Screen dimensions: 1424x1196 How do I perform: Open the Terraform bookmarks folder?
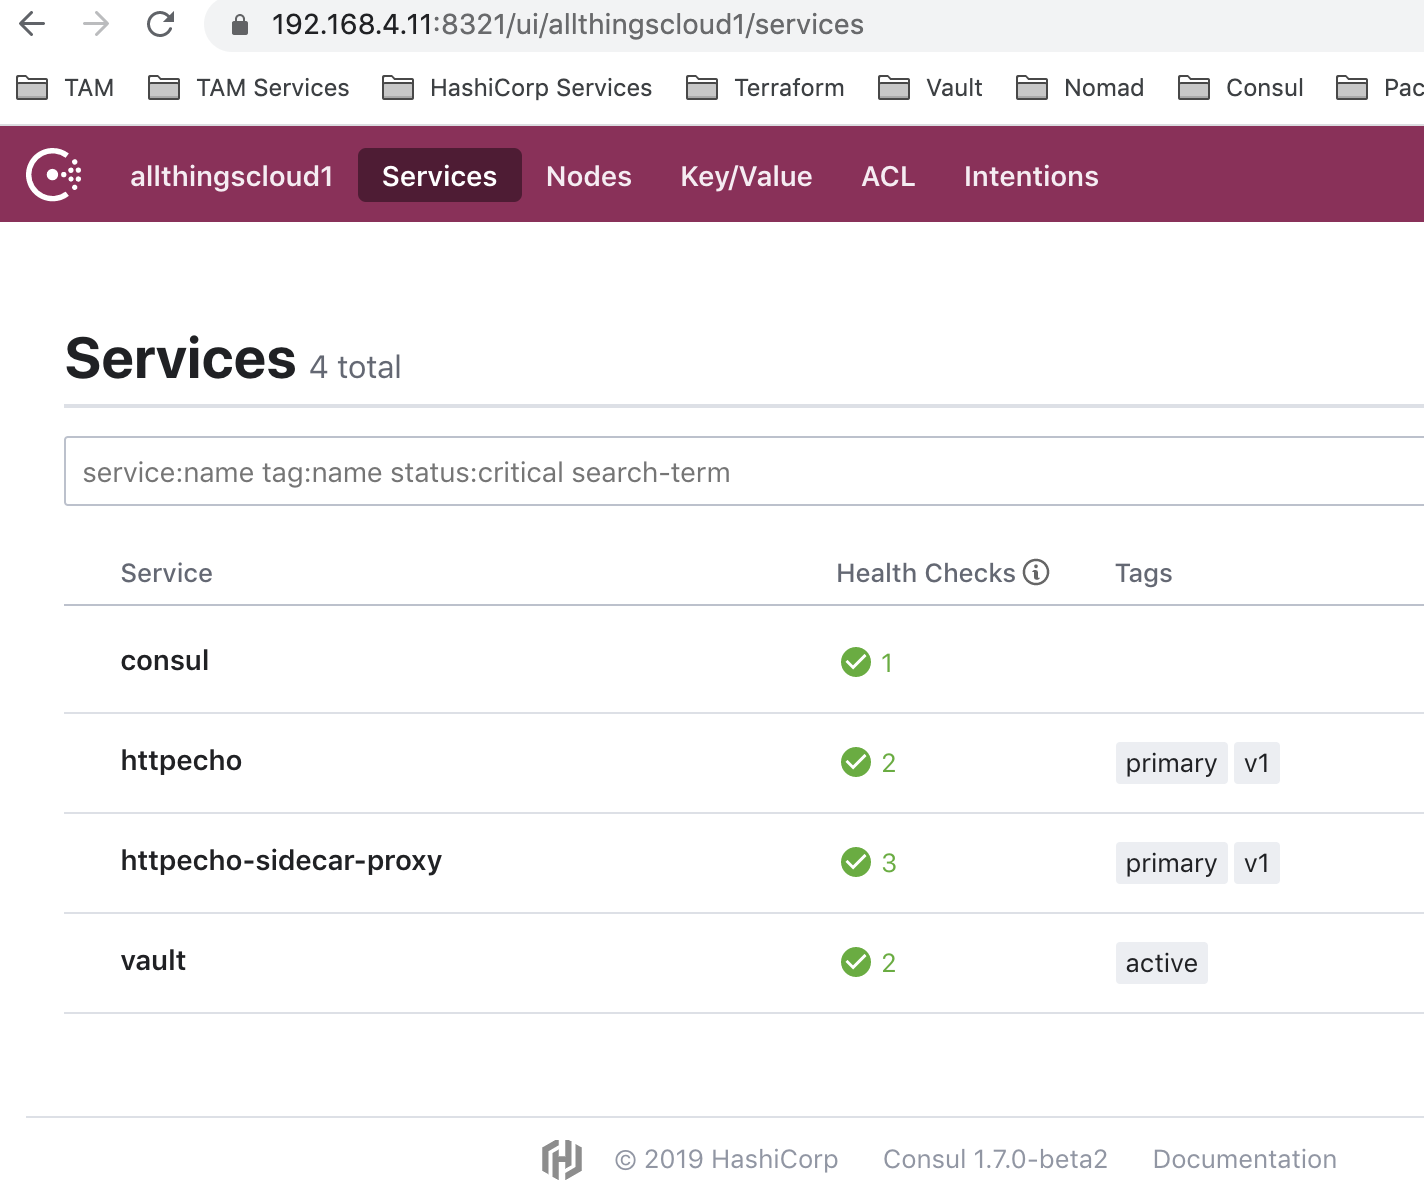pyautogui.click(x=765, y=88)
